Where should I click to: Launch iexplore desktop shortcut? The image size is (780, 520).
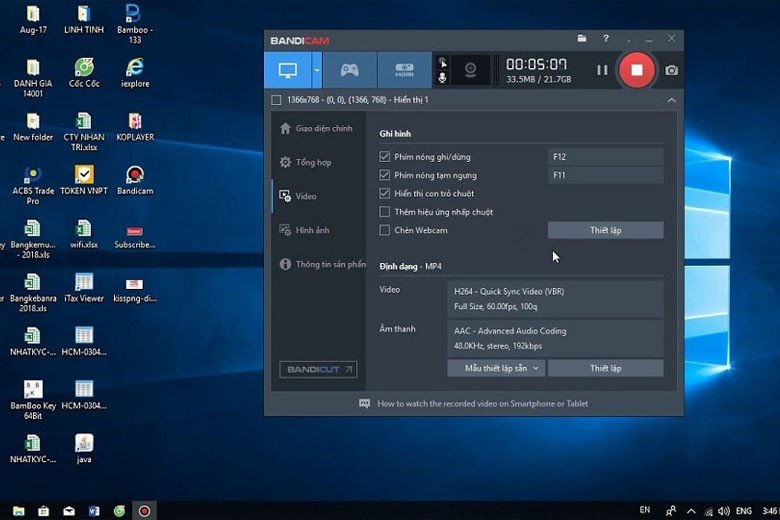point(135,73)
